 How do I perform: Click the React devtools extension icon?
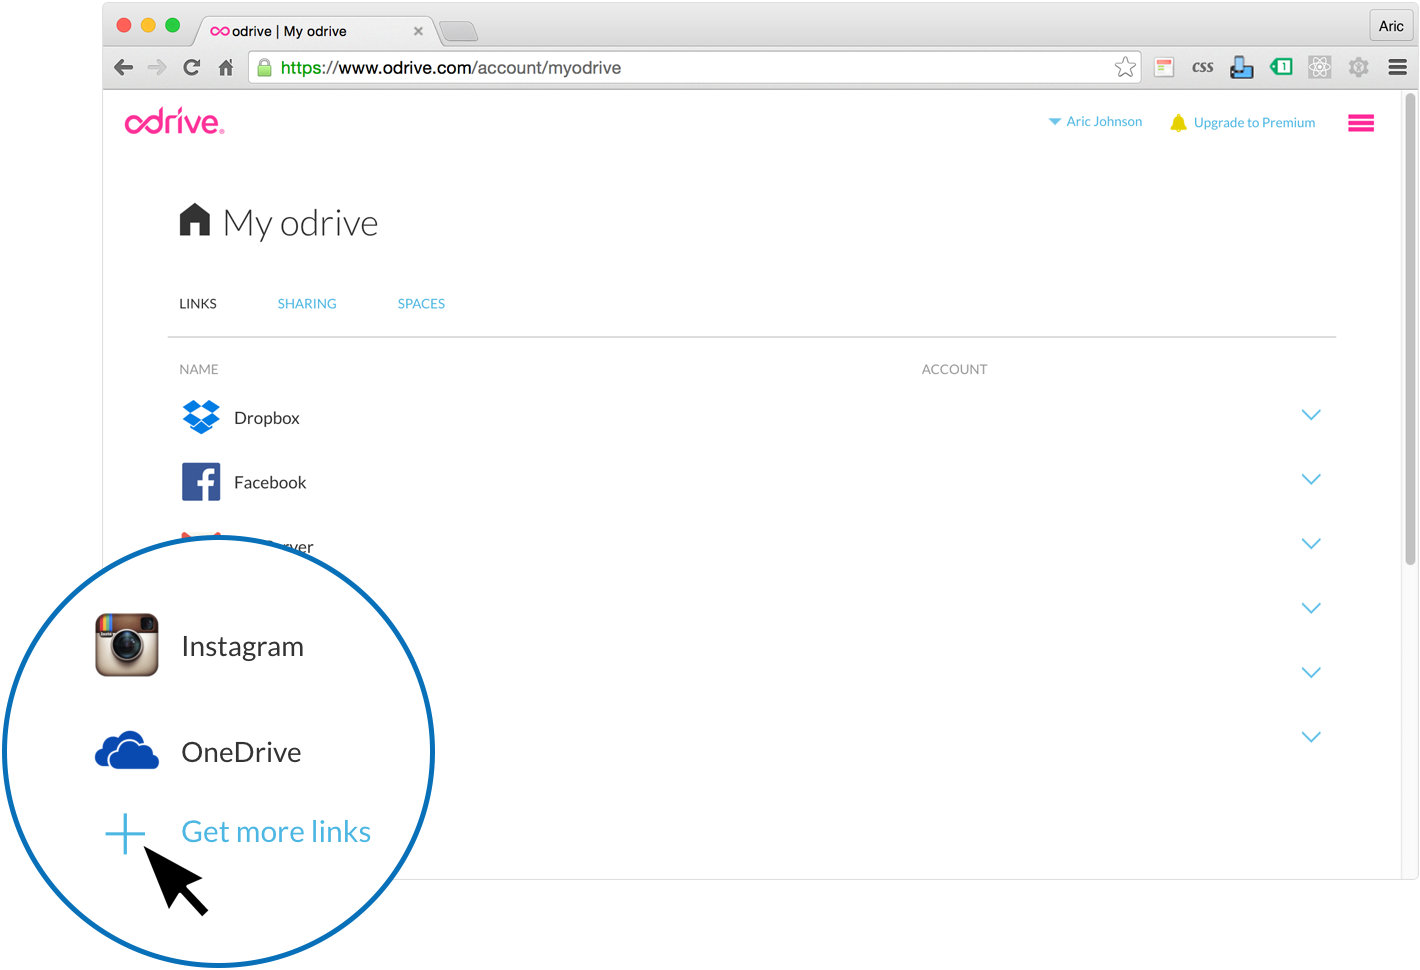1320,67
